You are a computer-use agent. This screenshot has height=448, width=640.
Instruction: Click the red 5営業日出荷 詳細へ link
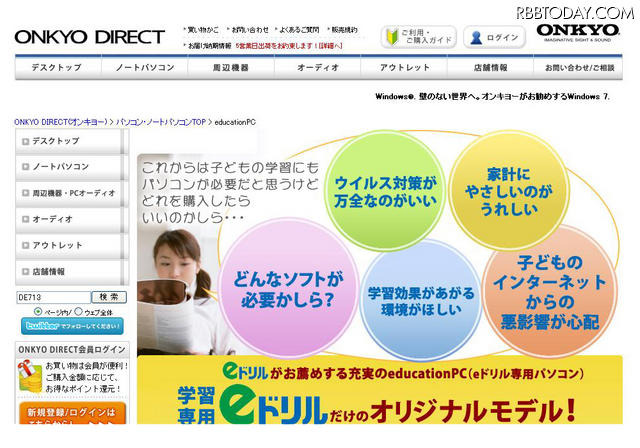tap(289, 46)
